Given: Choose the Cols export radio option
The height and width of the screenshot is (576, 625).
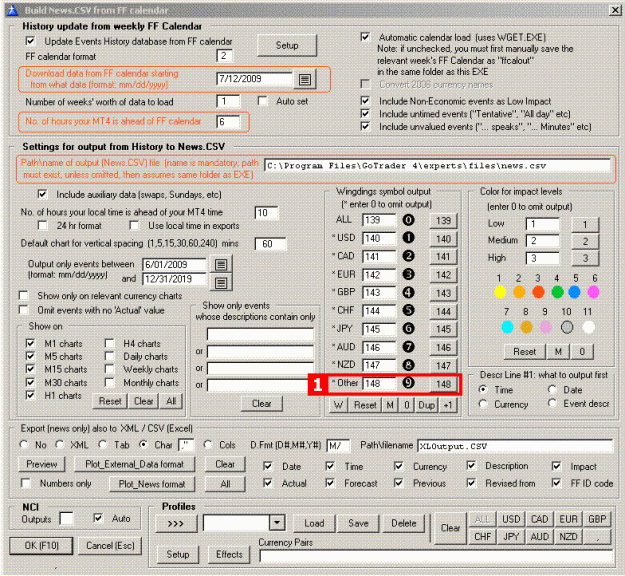Looking at the screenshot, I should point(207,444).
